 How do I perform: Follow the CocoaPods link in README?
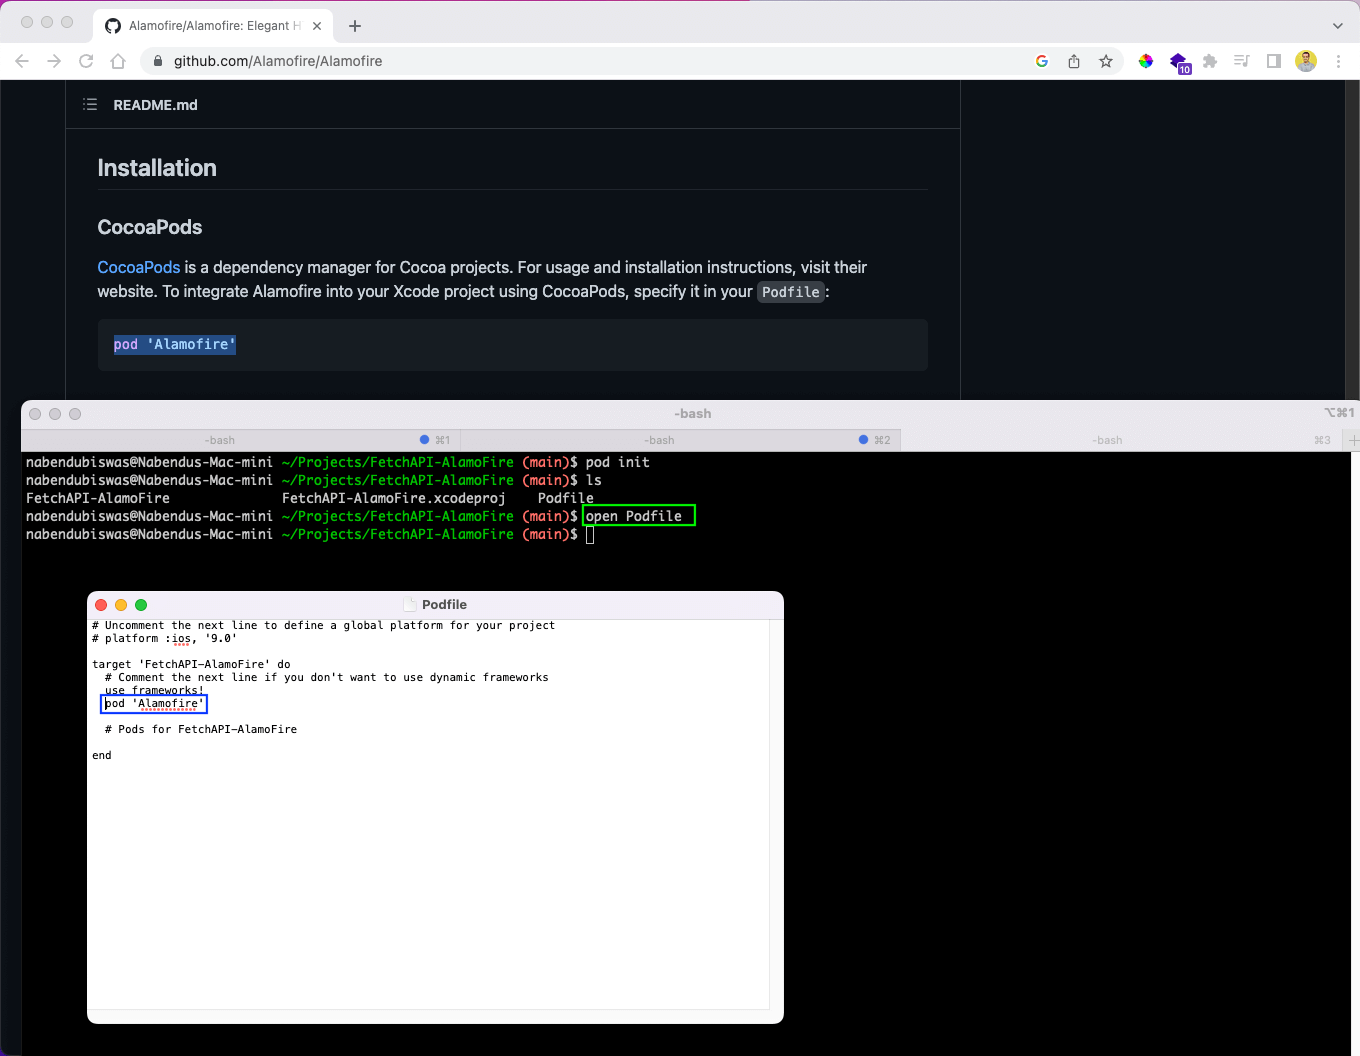point(139,267)
